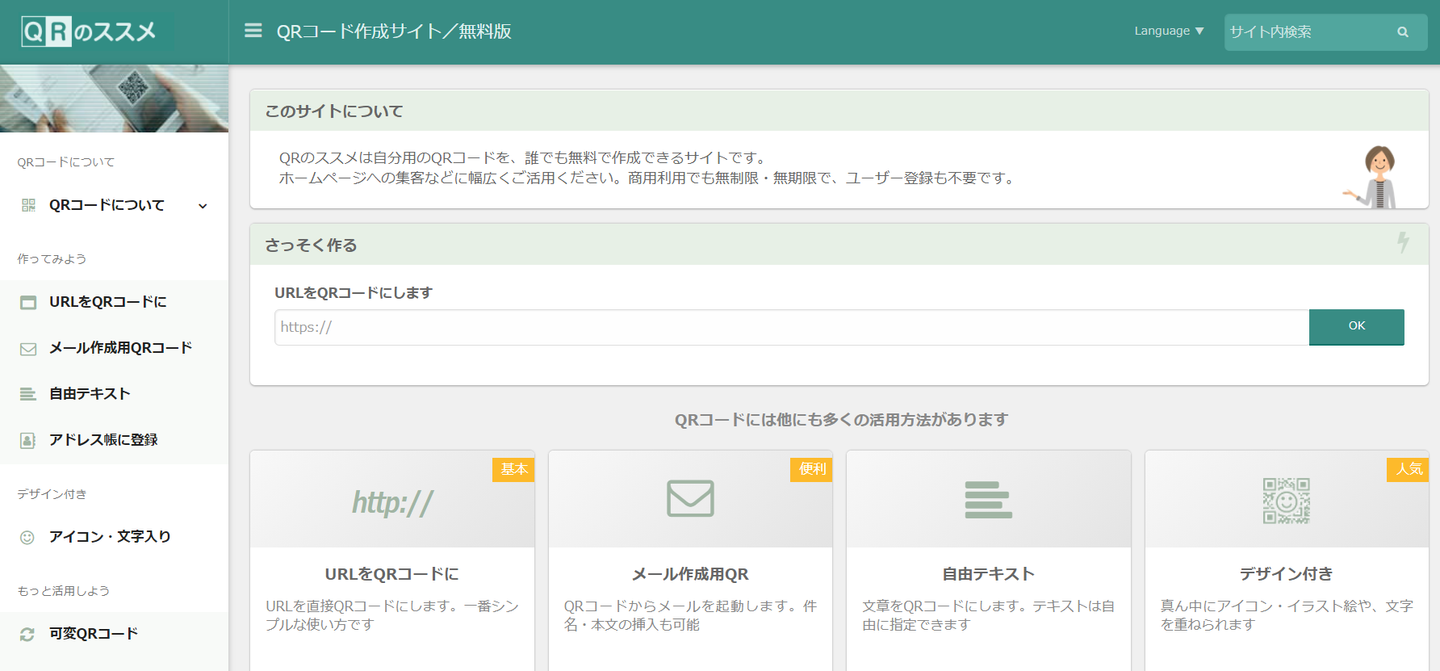The image size is (1440, 671).
Task: Click the smiley QR icon on デザイン付き card
Action: tap(1286, 500)
